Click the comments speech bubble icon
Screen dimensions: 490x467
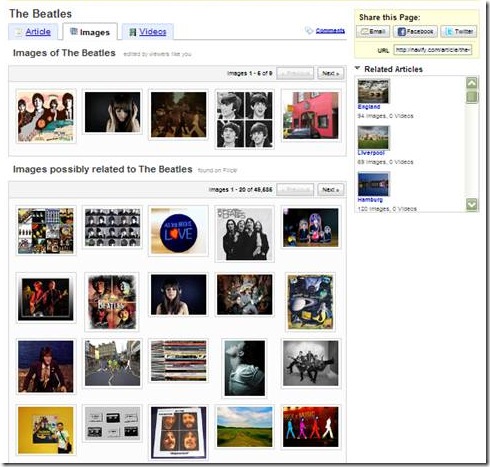point(309,31)
